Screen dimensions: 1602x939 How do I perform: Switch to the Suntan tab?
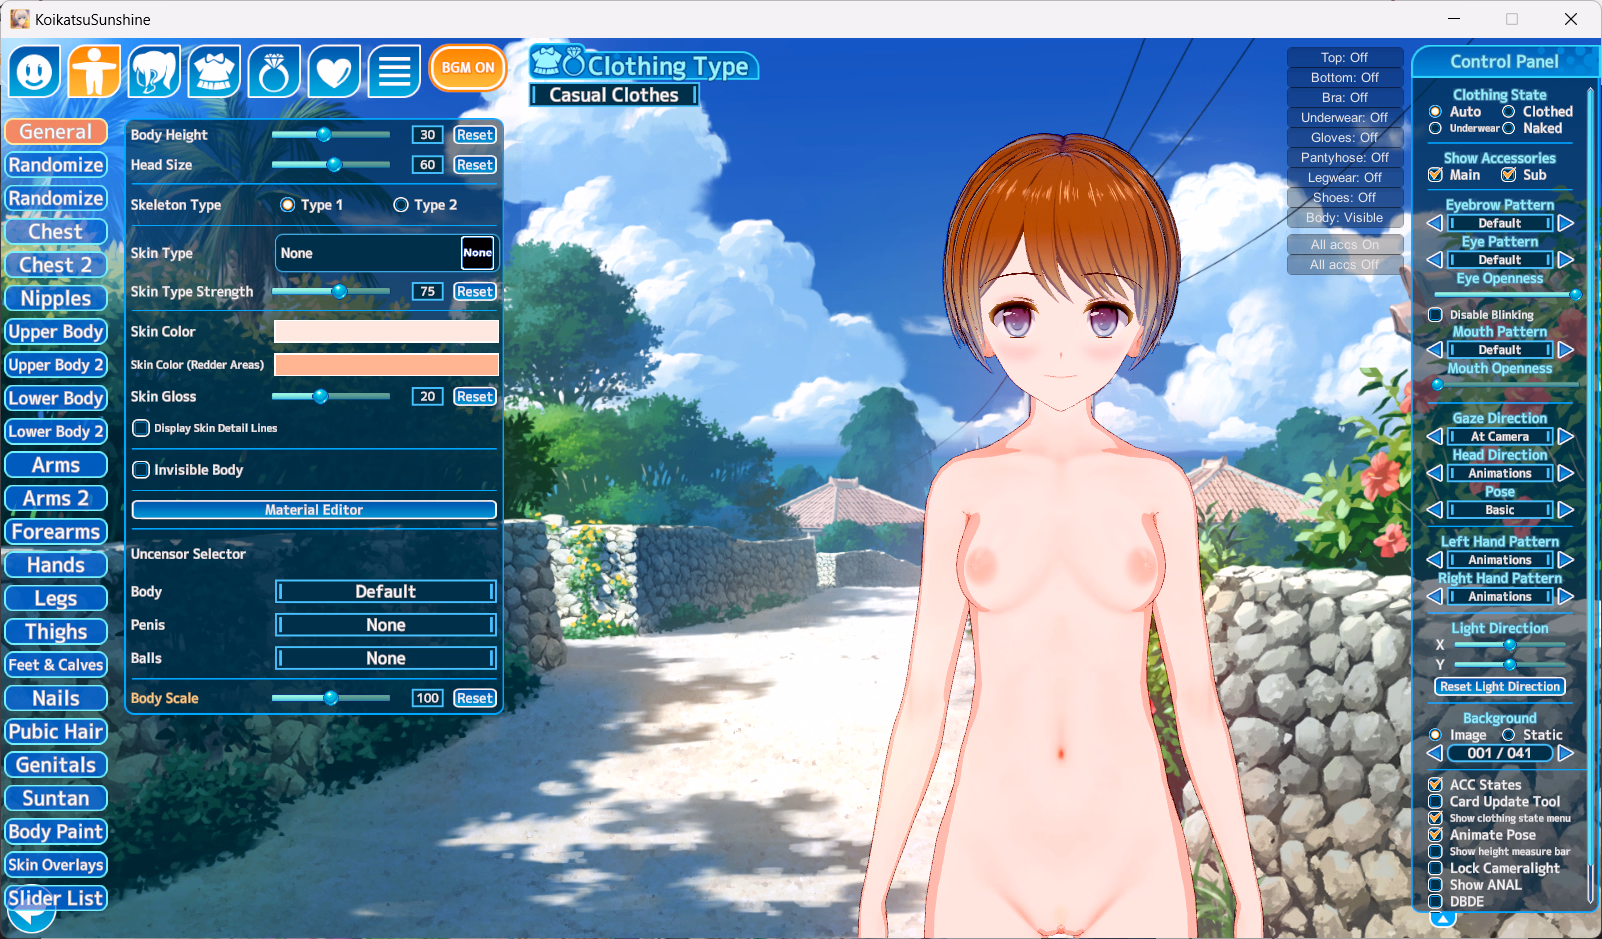pos(56,798)
